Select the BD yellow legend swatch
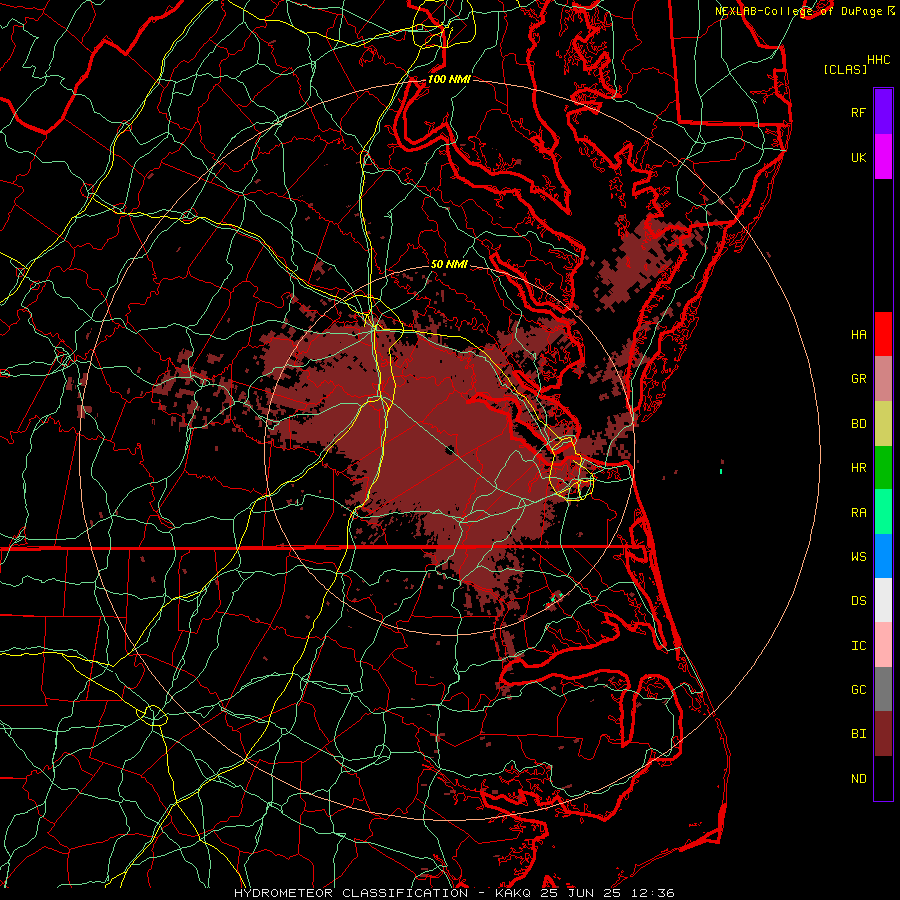This screenshot has height=900, width=900. pyautogui.click(x=883, y=423)
